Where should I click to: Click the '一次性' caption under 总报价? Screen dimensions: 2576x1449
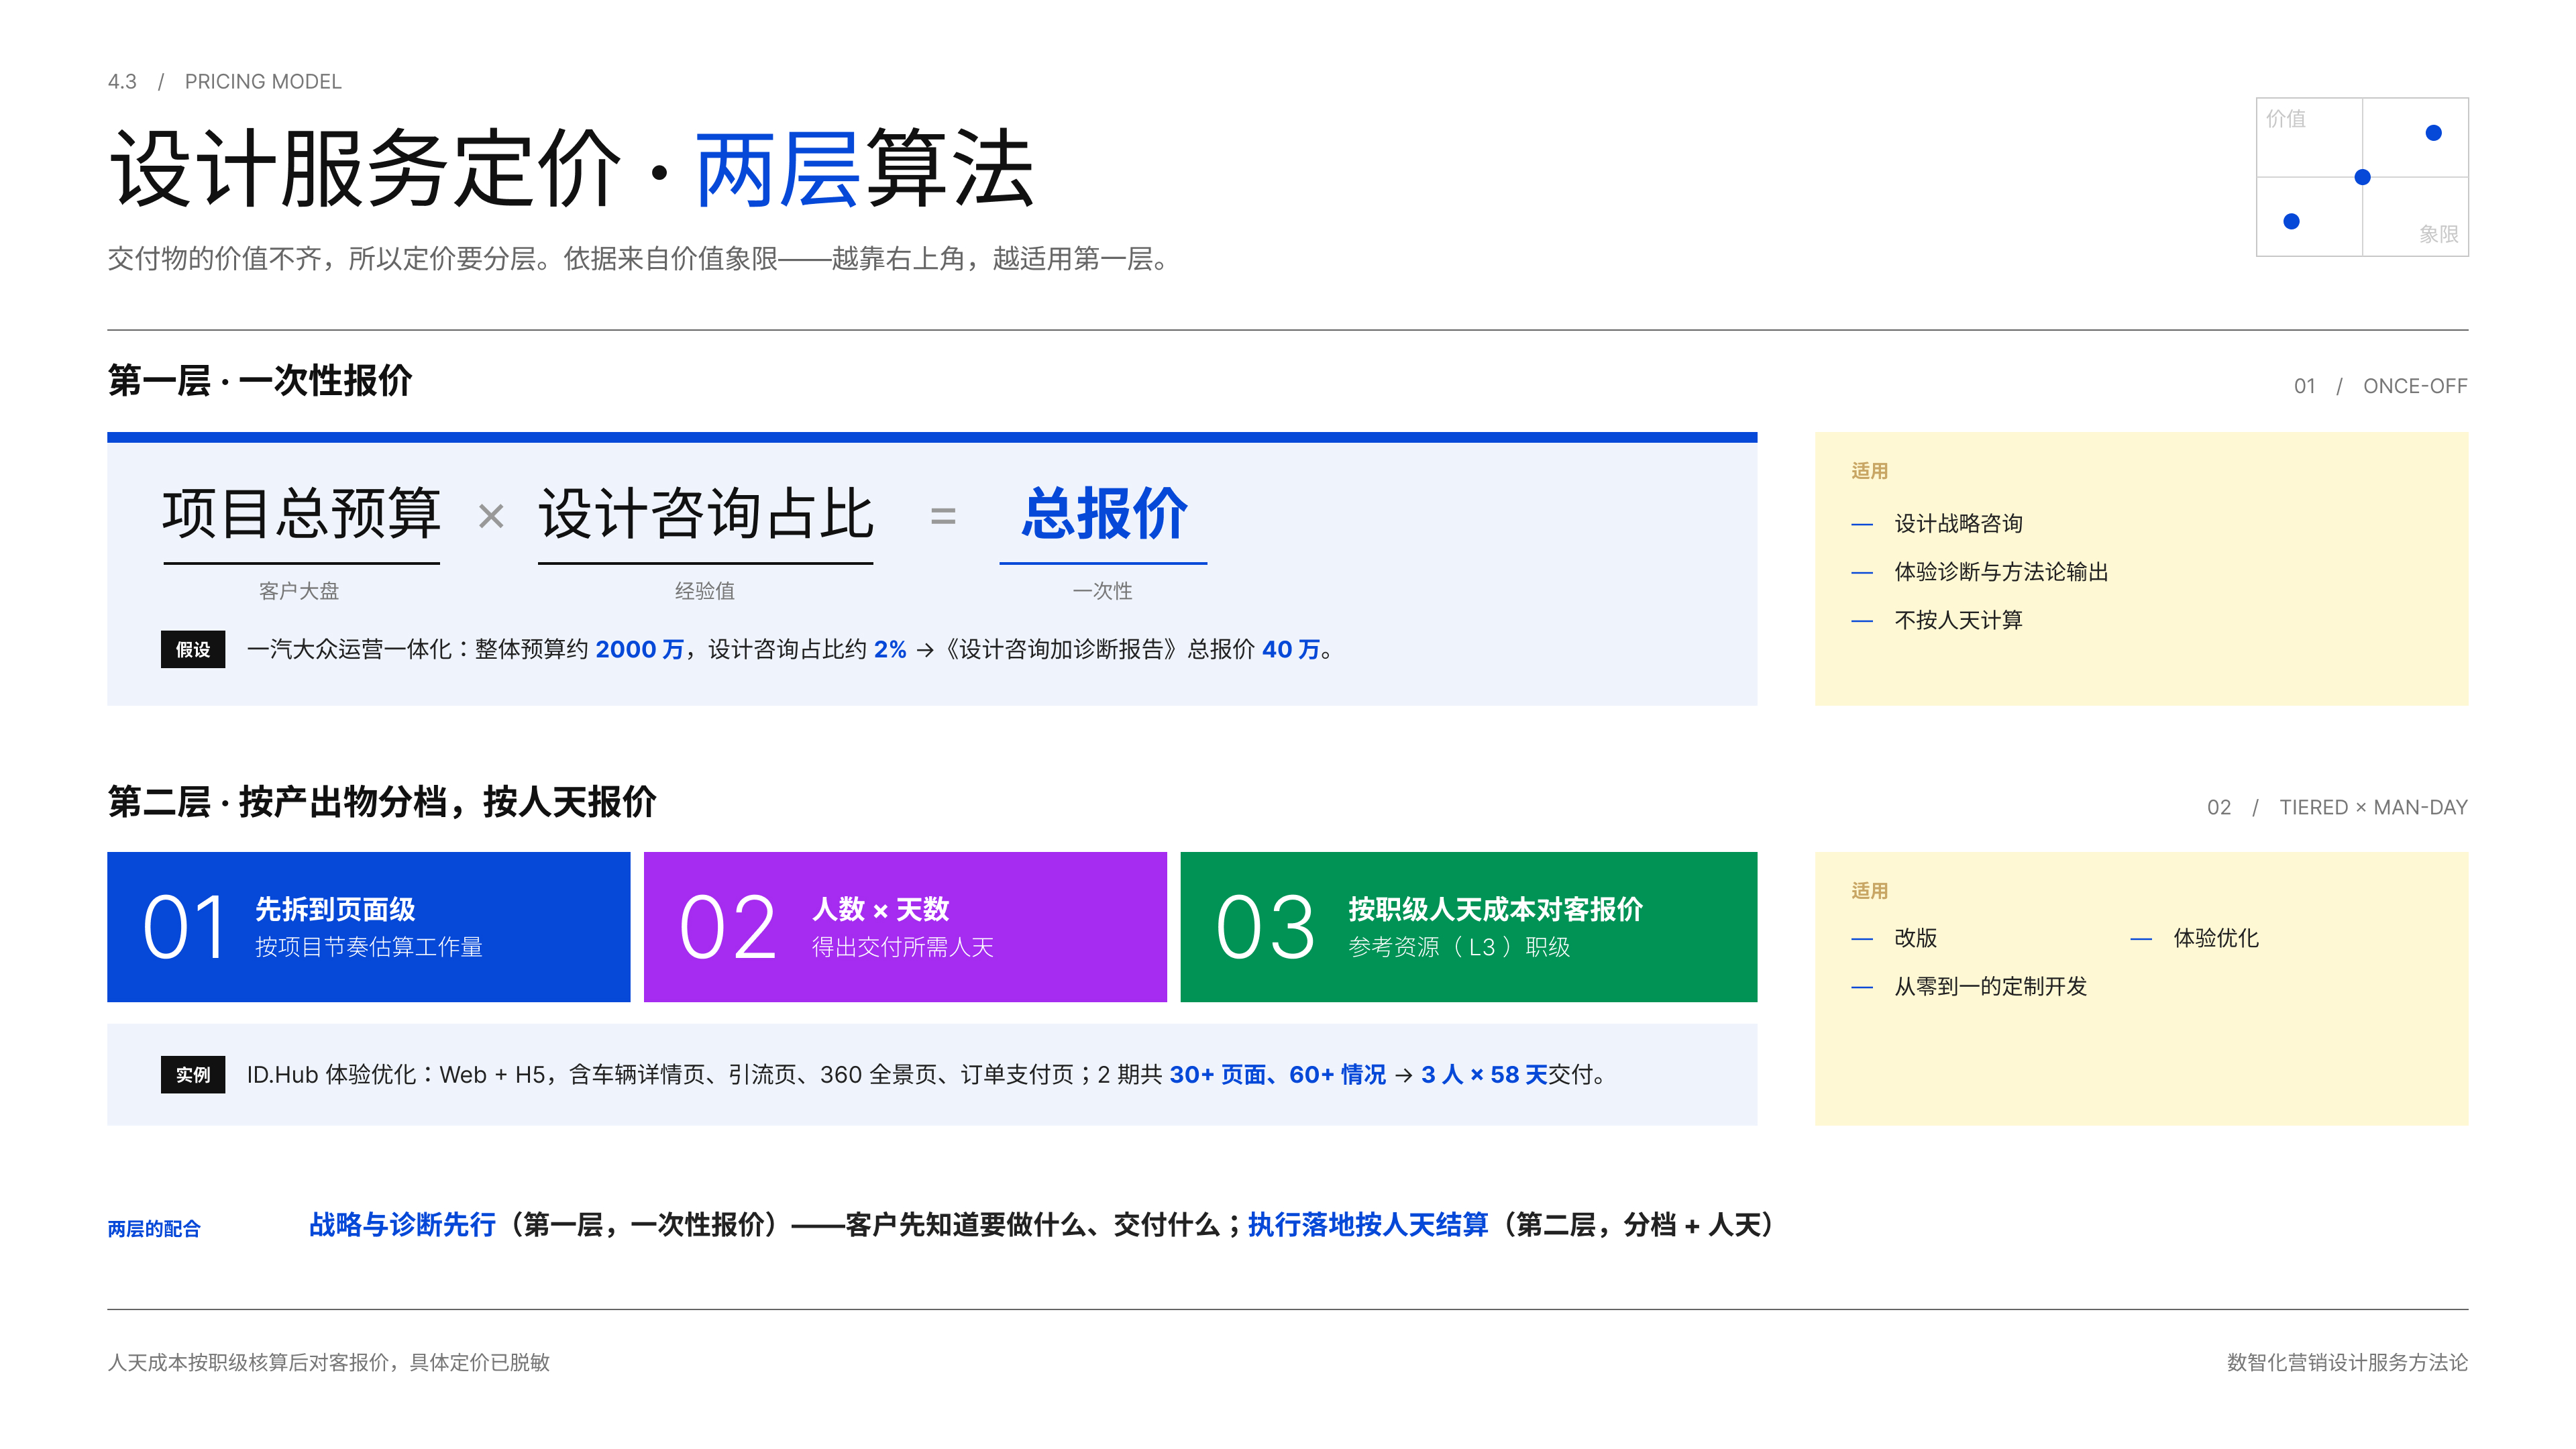tap(1103, 591)
